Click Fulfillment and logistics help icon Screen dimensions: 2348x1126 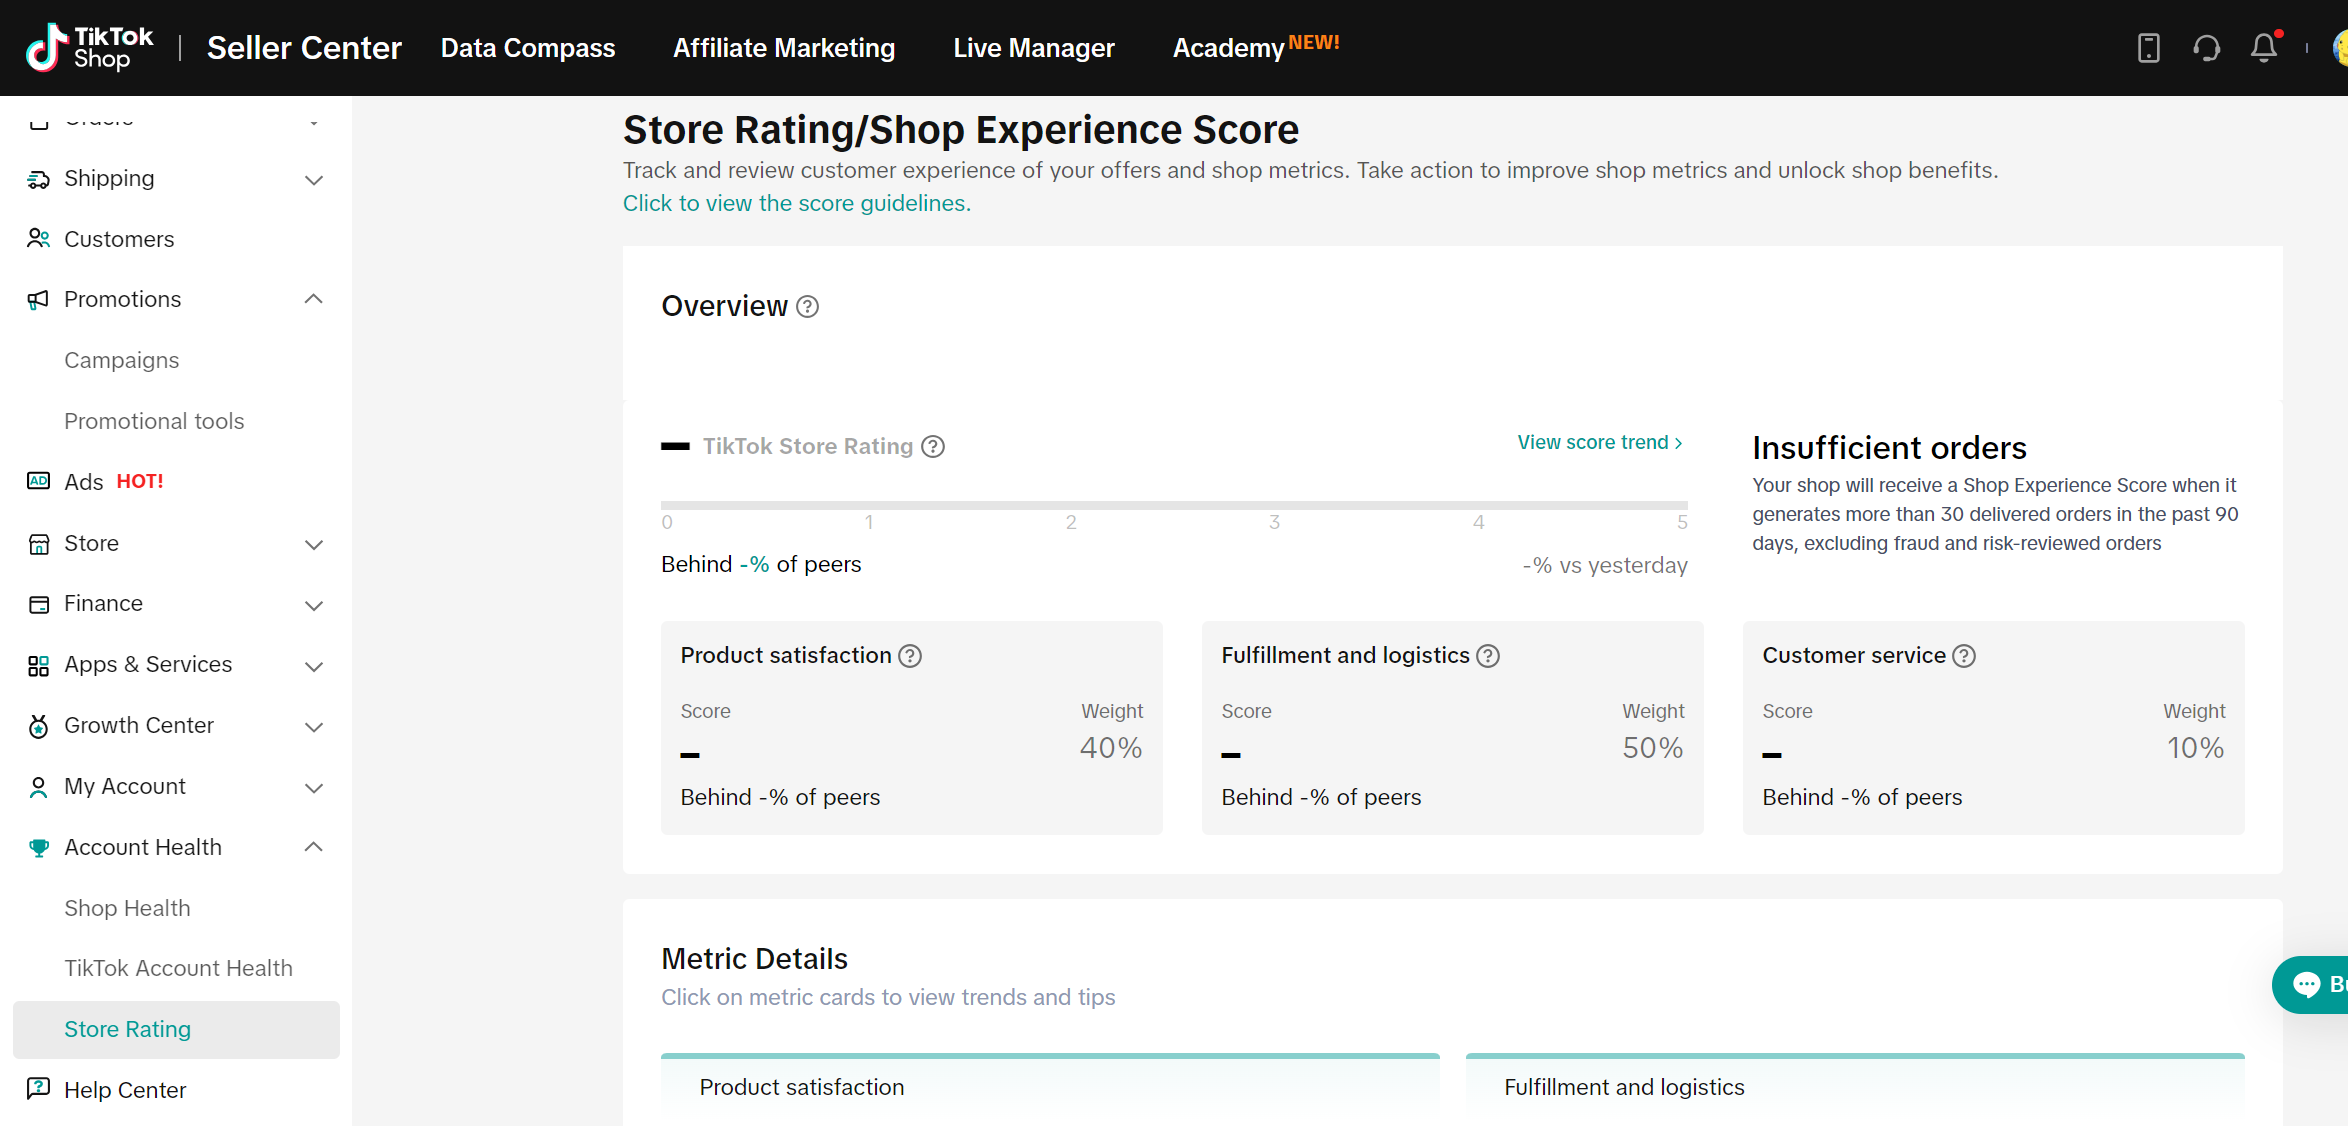[1488, 656]
